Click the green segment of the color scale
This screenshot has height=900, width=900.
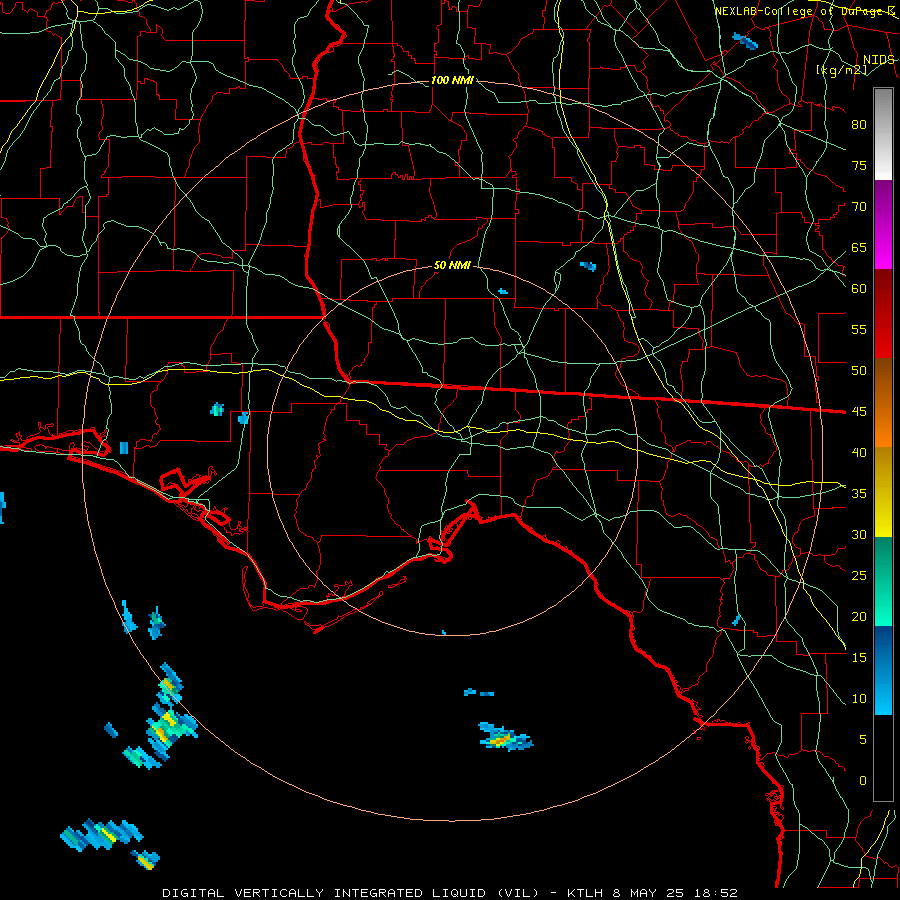(883, 581)
